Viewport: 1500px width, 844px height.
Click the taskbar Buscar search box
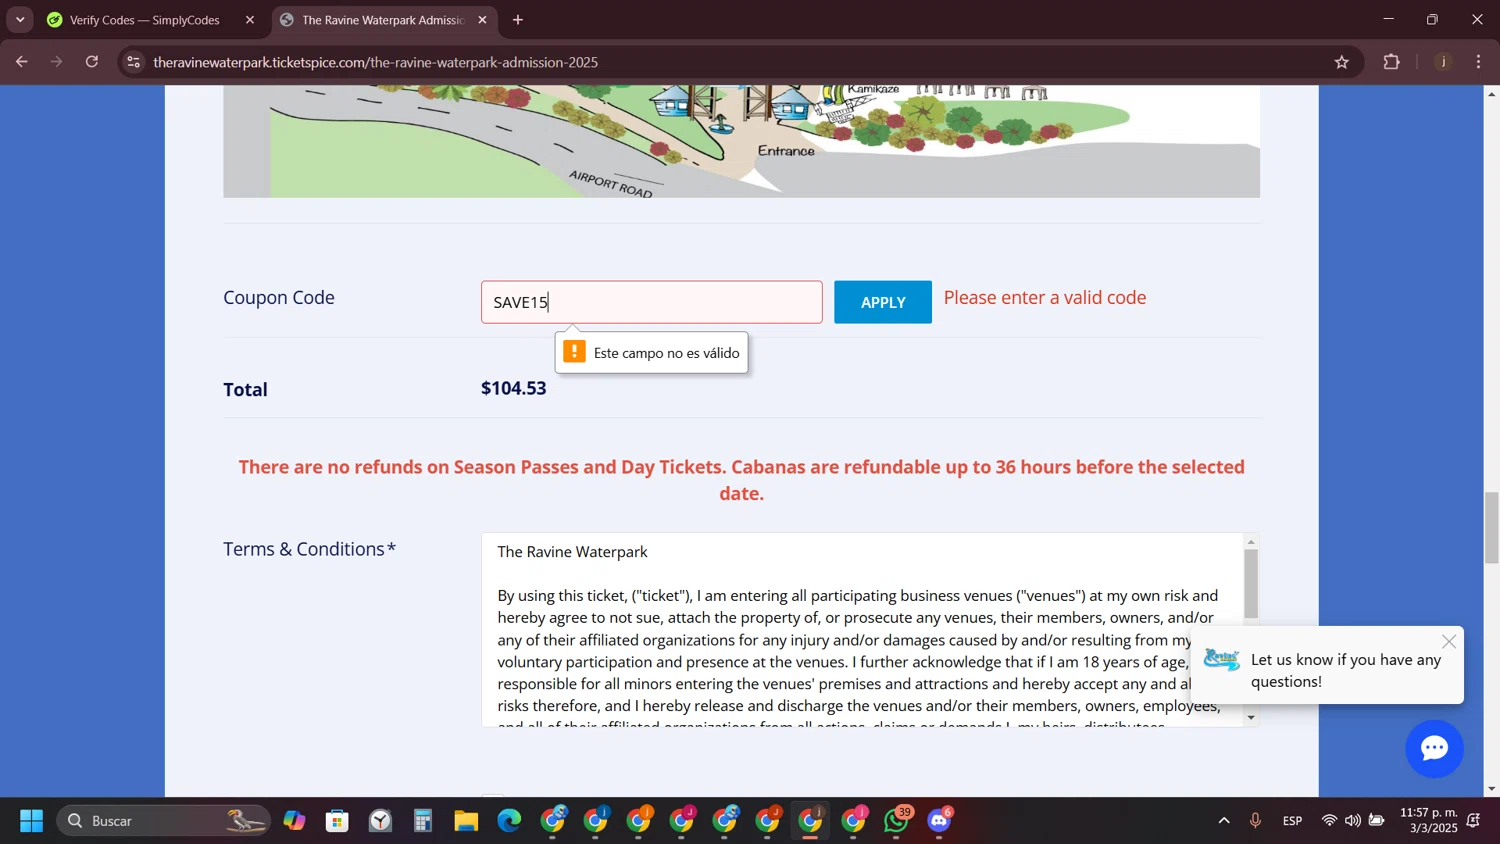point(163,821)
